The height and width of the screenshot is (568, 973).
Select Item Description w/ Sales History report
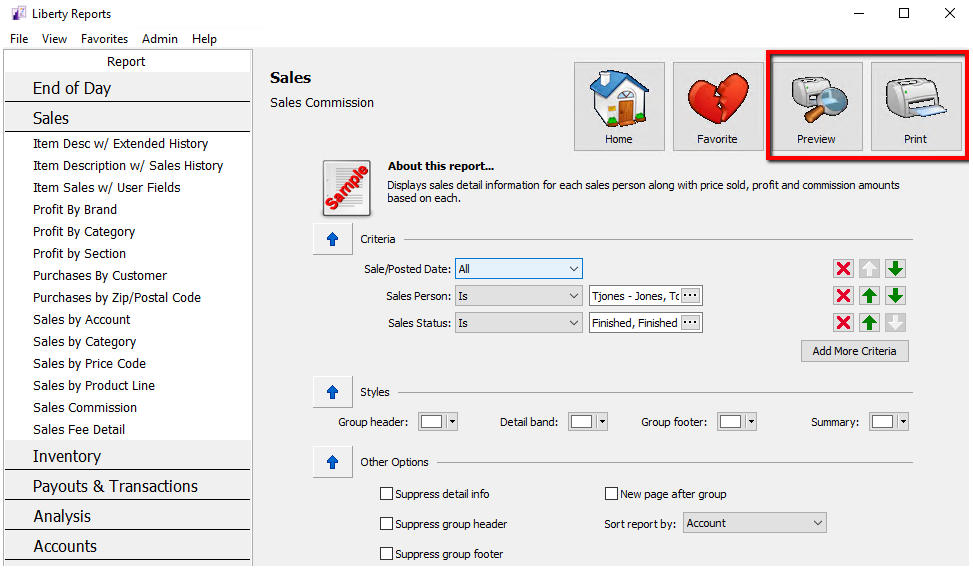click(128, 166)
